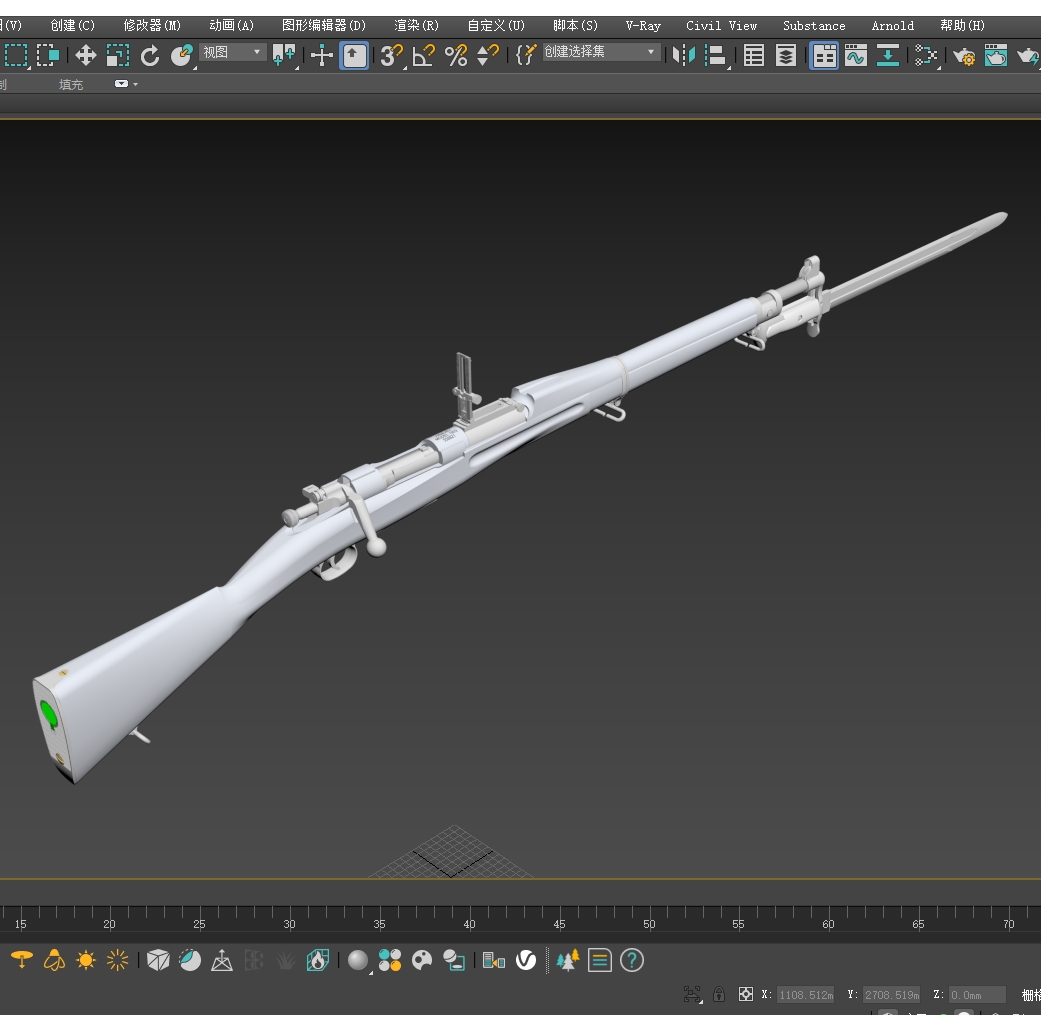Activate the Select and Place tool

(182, 55)
